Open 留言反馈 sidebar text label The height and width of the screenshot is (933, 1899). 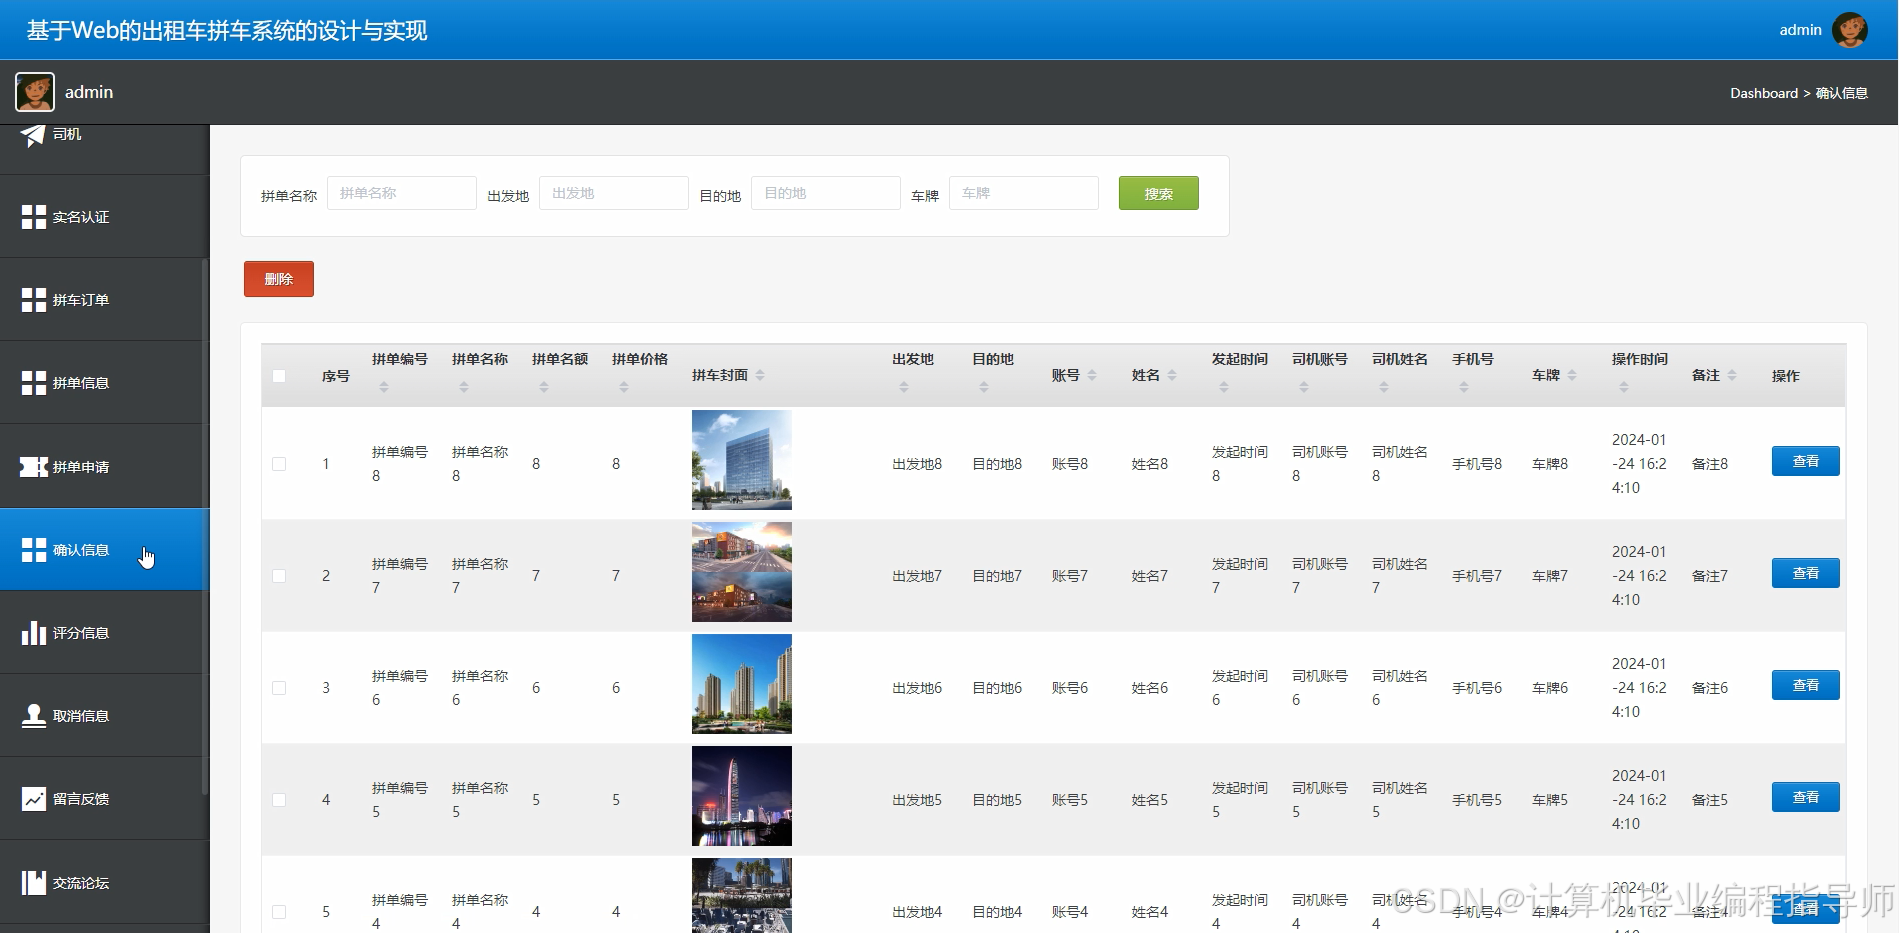(81, 799)
